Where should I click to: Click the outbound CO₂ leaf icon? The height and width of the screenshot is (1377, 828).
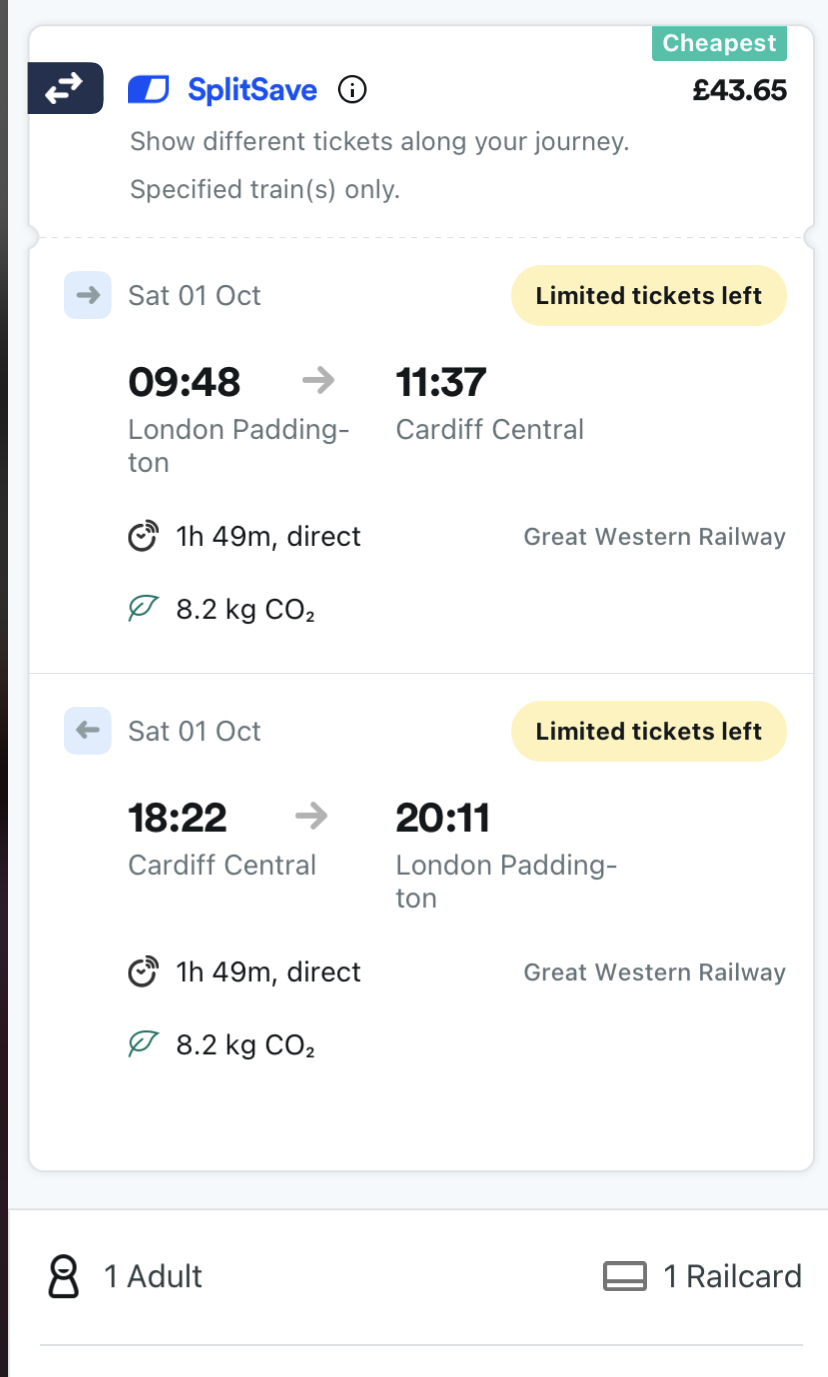pyautogui.click(x=145, y=608)
